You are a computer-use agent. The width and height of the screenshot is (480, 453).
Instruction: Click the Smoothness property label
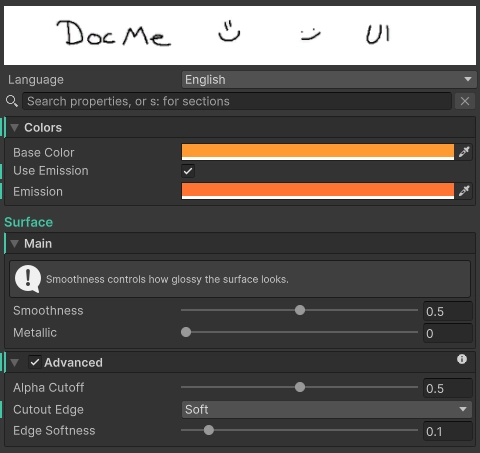point(48,311)
